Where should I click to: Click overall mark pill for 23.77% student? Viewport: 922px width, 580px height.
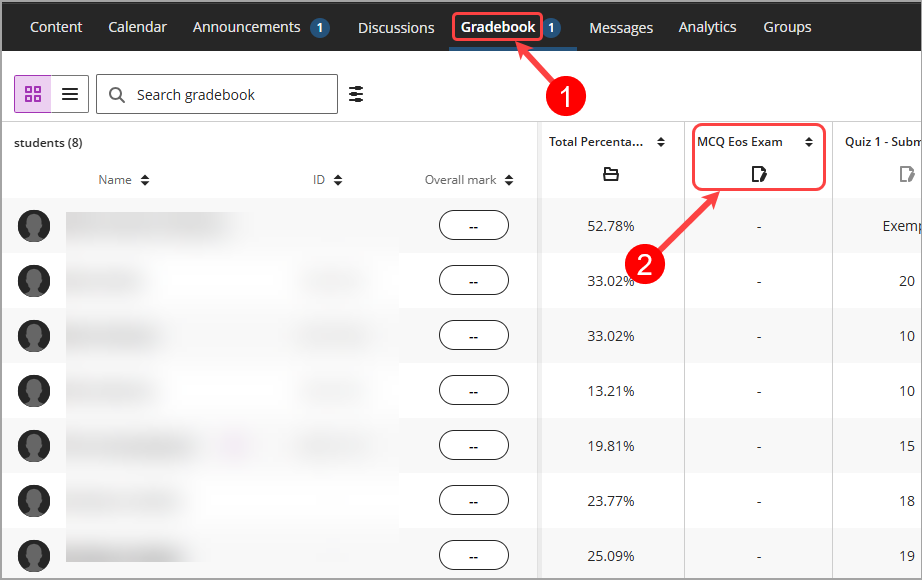click(x=473, y=500)
